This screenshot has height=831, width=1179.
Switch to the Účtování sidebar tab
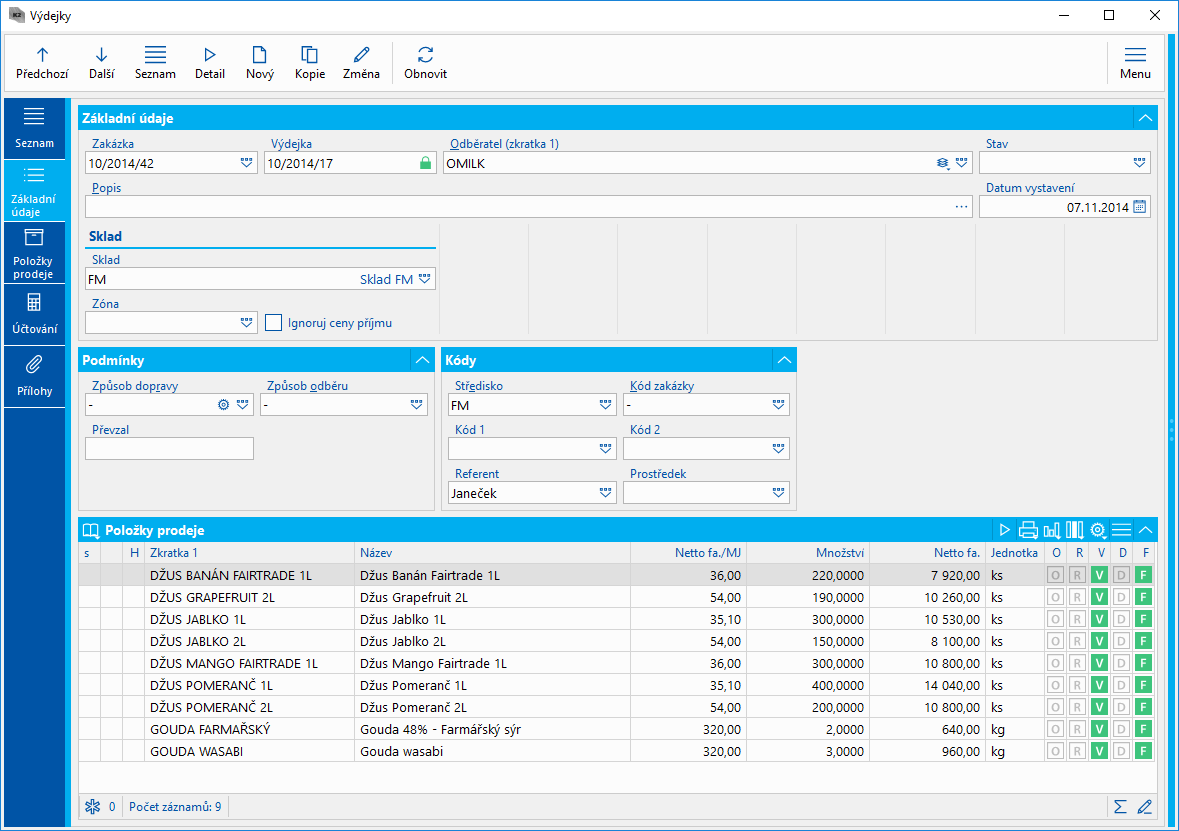click(34, 312)
